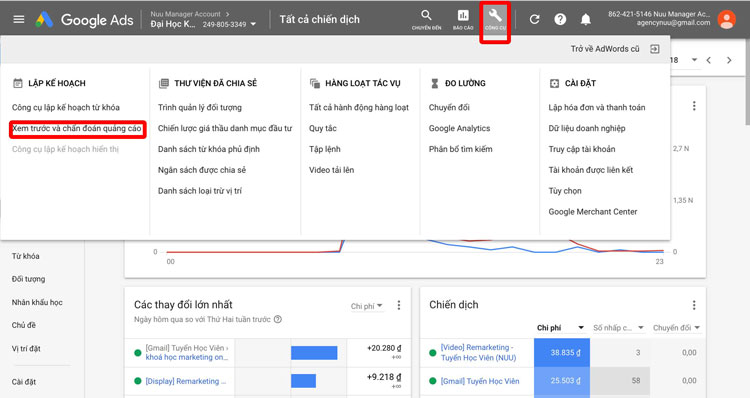750x398 pixels.
Task: Open [Gmail] Tuyển Học Viên in Chiến dịch card
Action: tap(480, 381)
